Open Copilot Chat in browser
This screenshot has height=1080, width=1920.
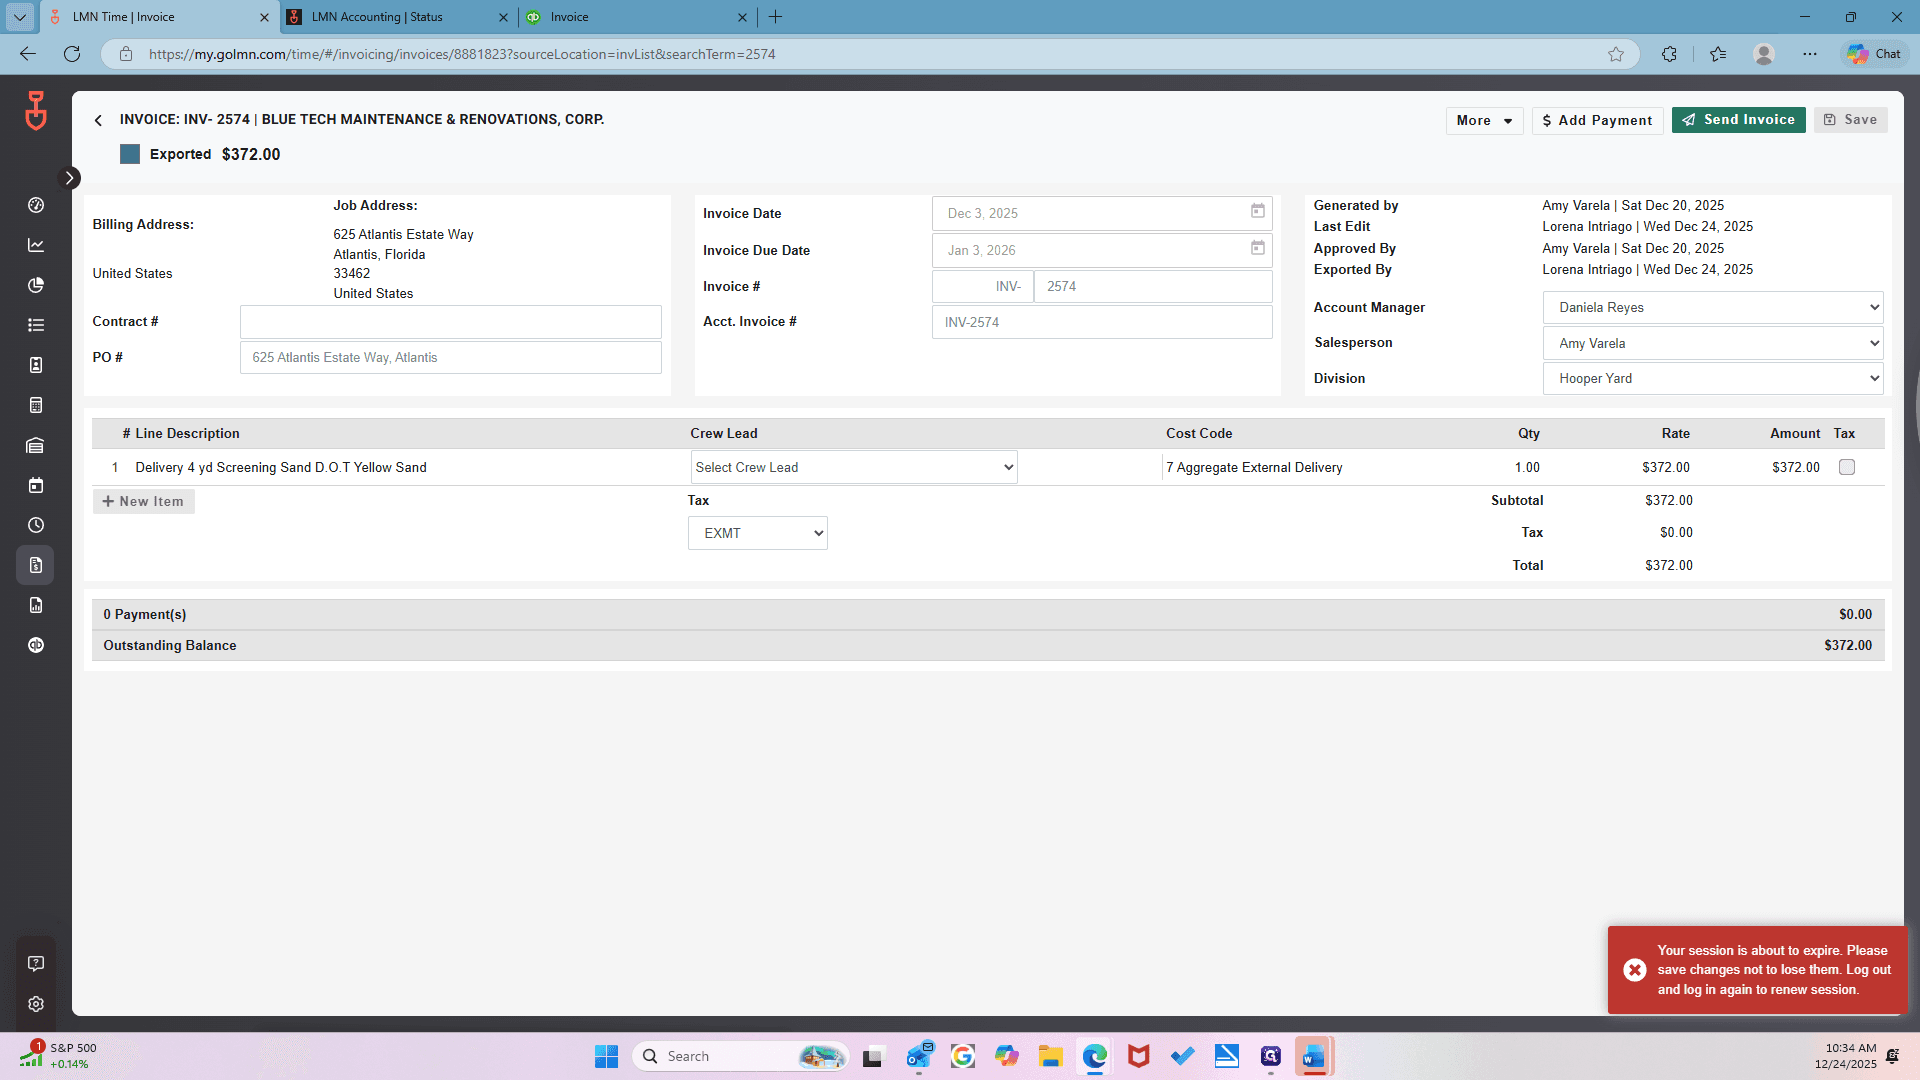(1875, 54)
